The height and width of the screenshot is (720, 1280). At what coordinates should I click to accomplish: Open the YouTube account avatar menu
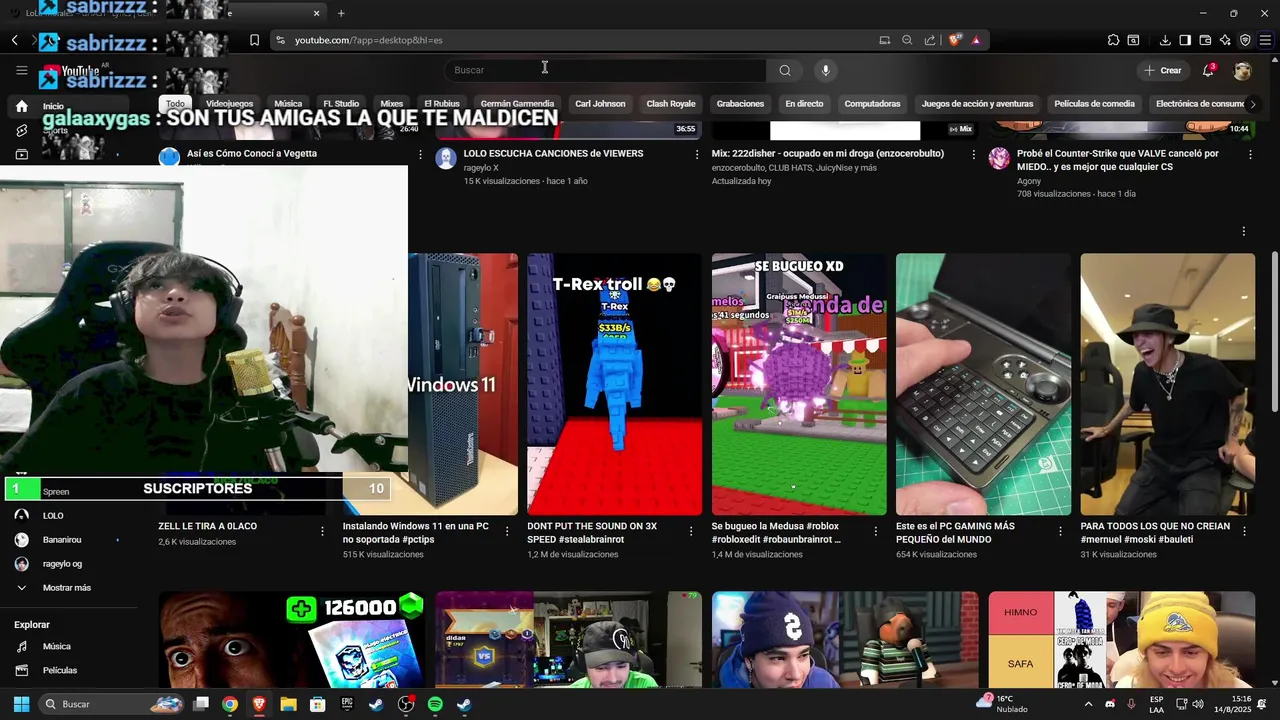pyautogui.click(x=1242, y=70)
